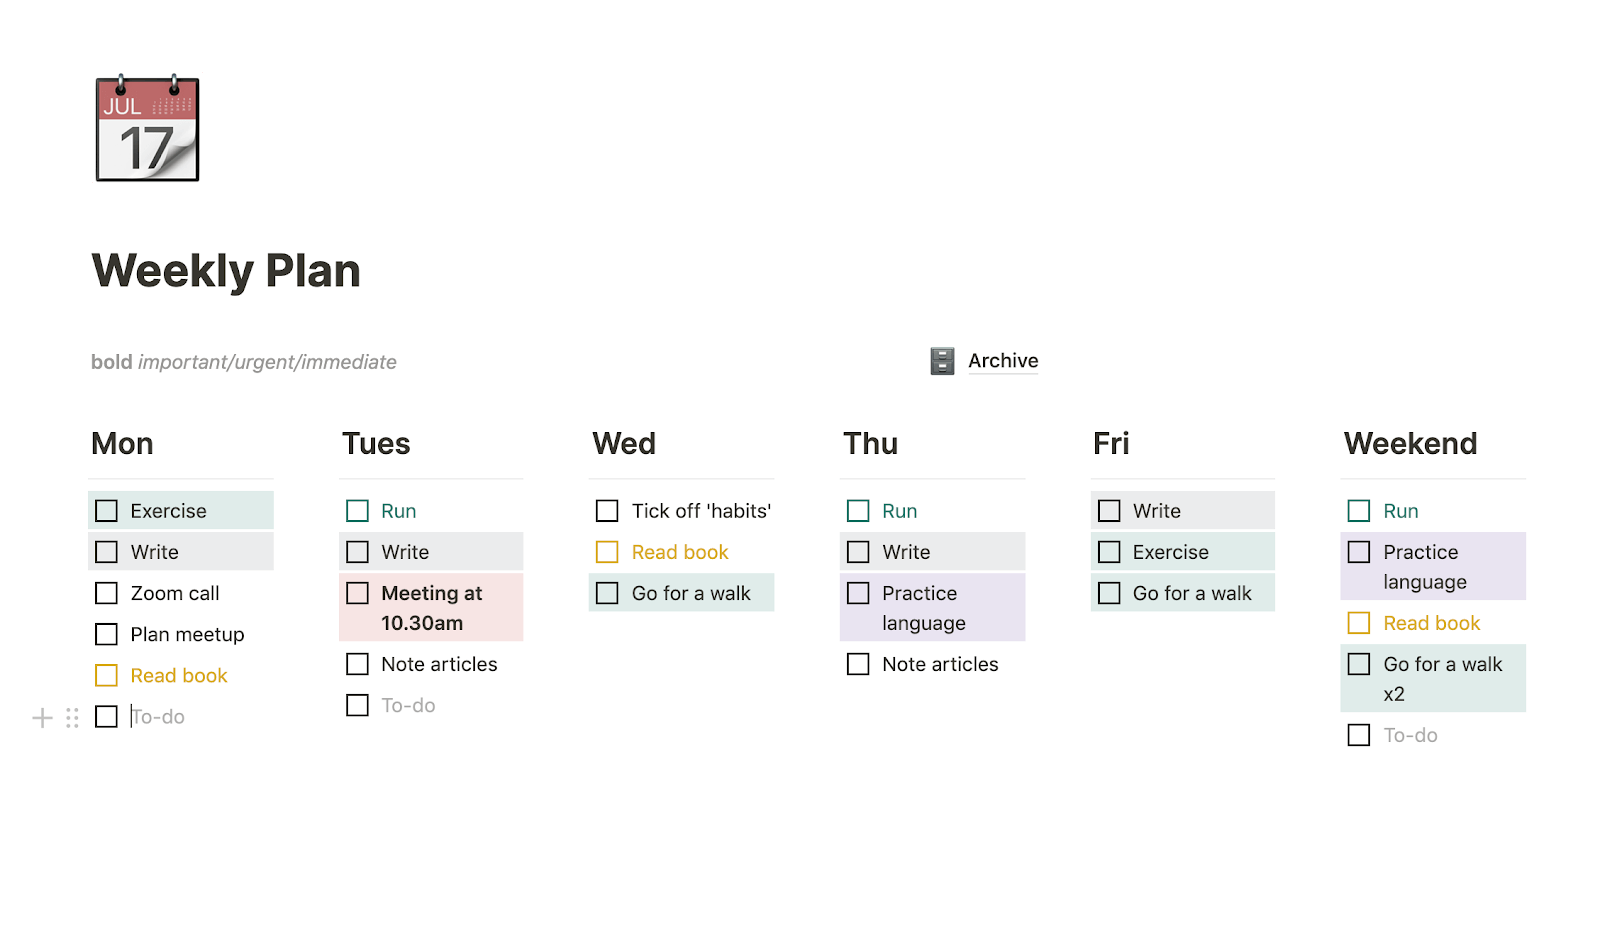Click the six-dot drag handle icon

tap(72, 718)
